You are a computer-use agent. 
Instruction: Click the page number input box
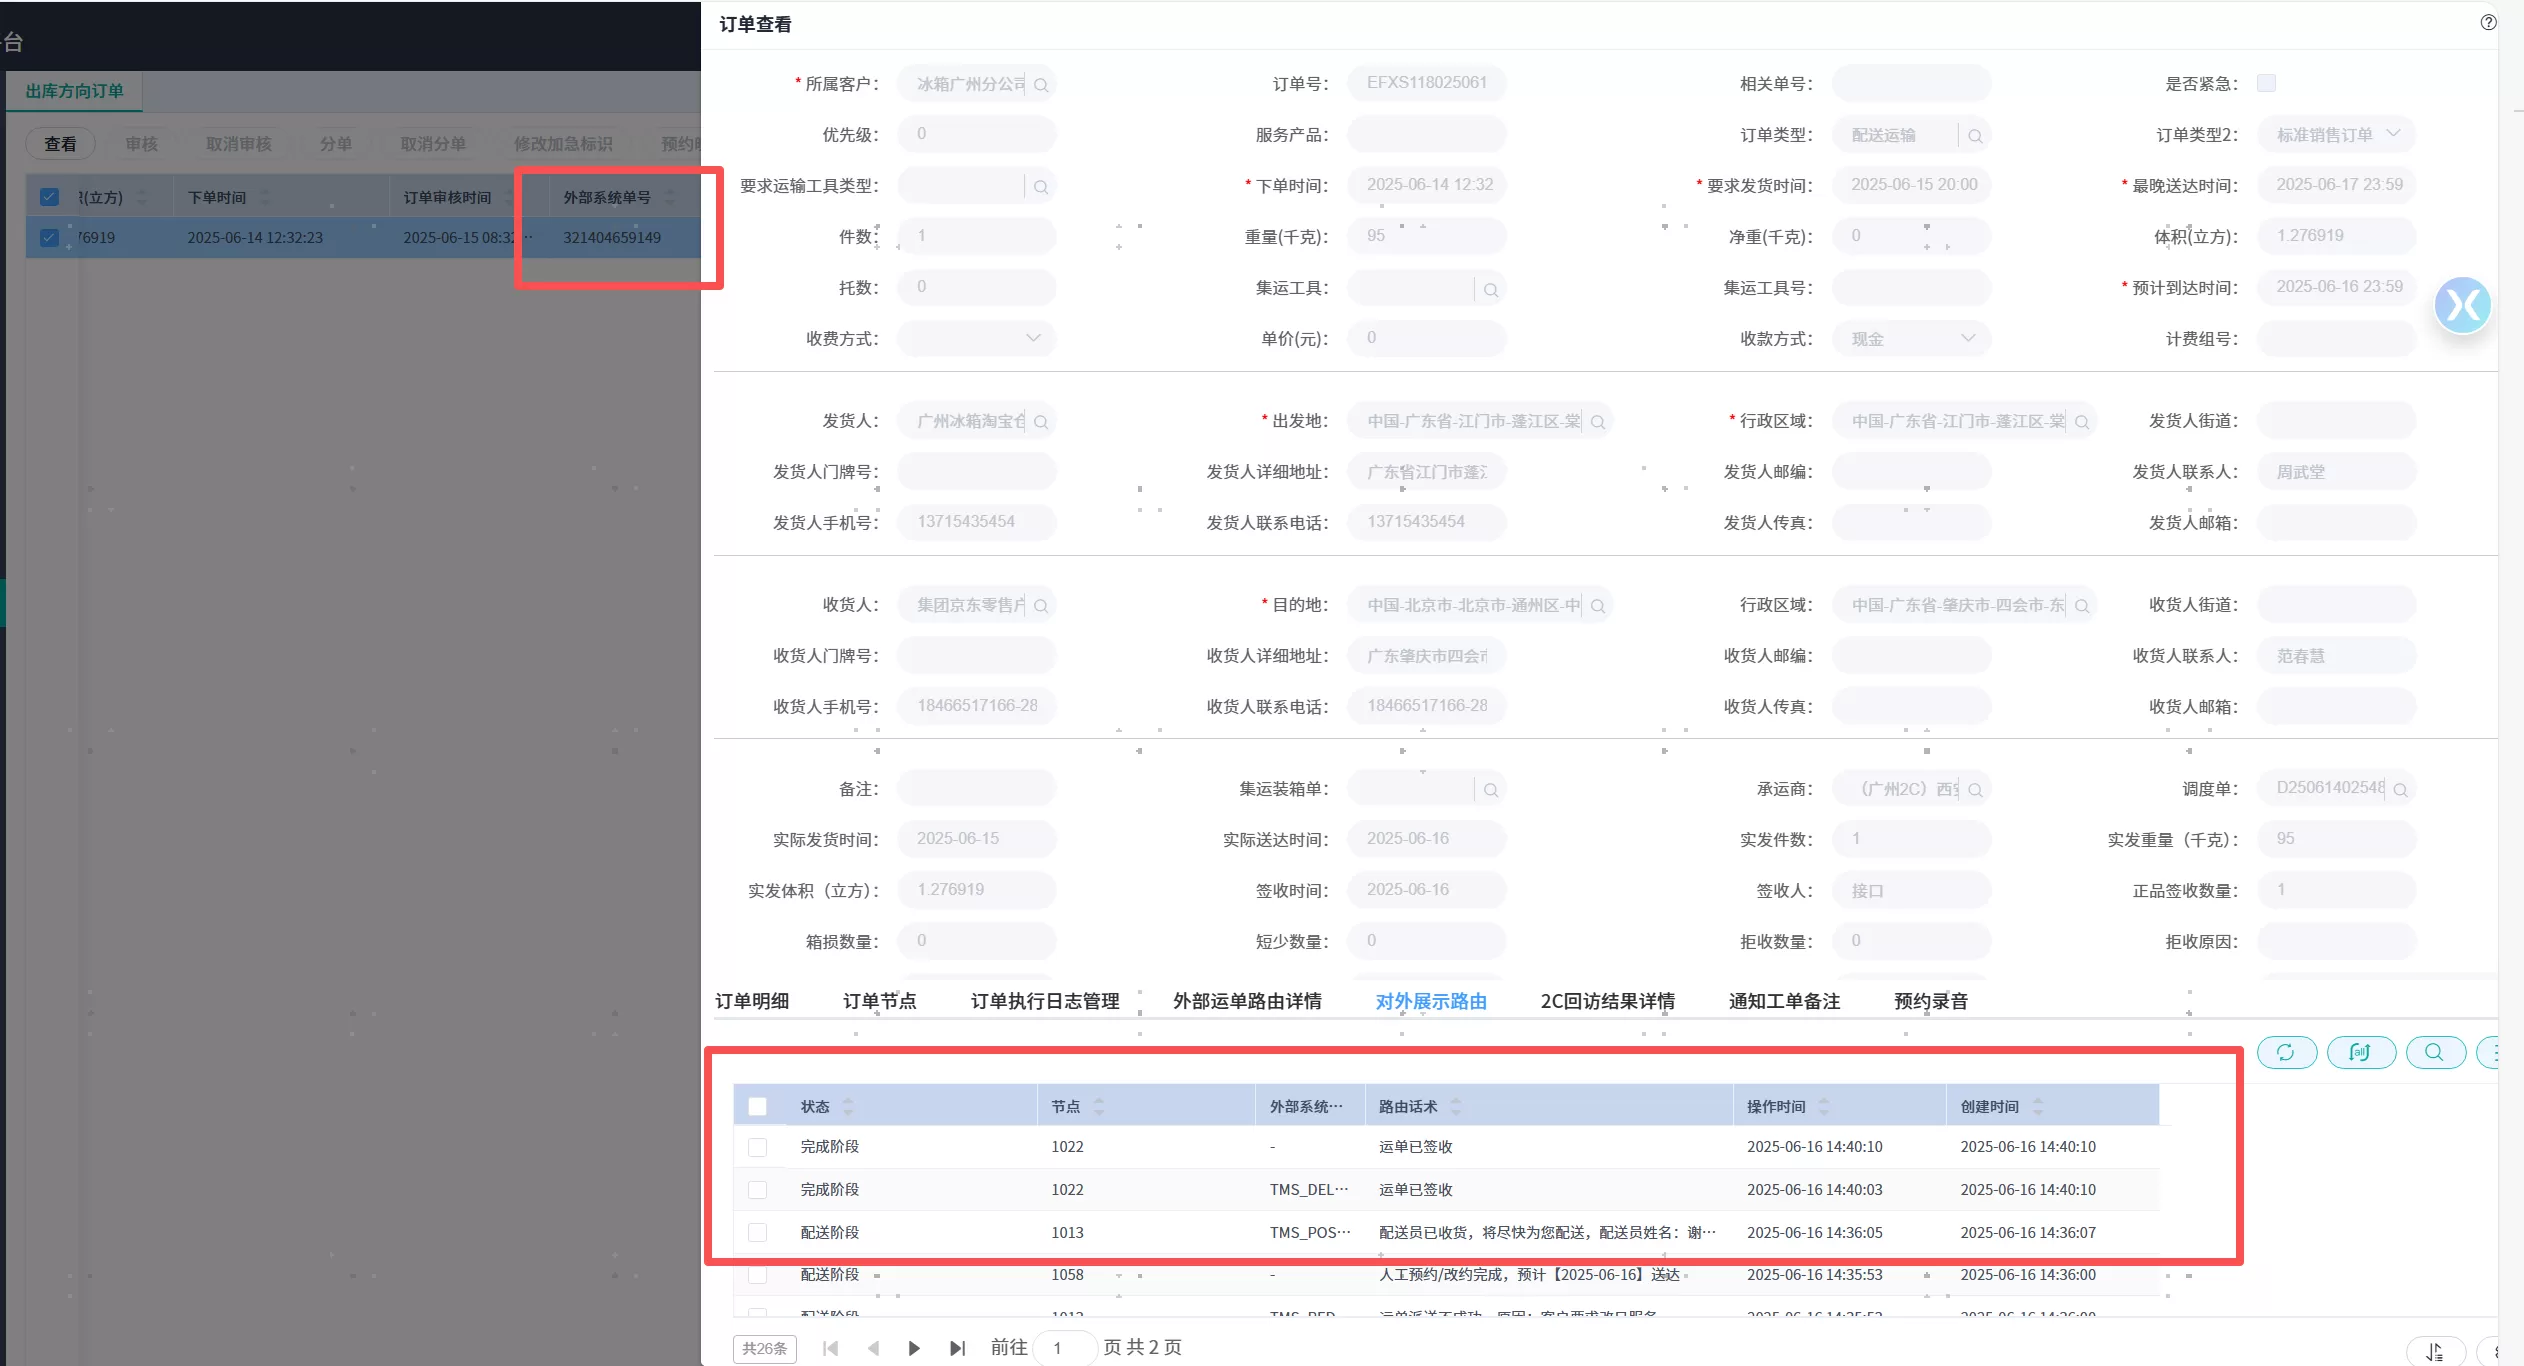coord(1064,1348)
